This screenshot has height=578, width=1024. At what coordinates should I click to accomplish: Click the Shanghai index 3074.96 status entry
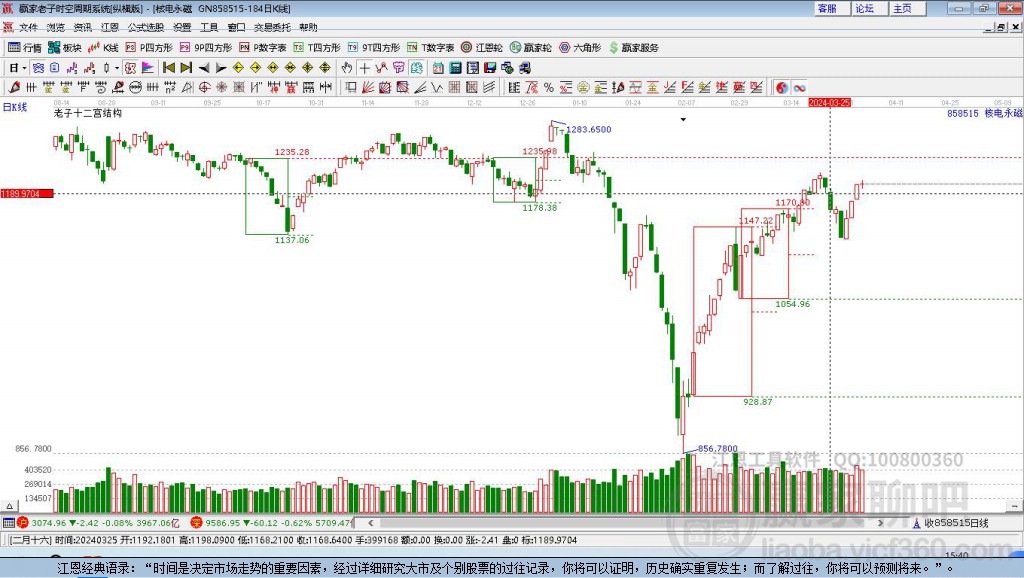[99, 523]
